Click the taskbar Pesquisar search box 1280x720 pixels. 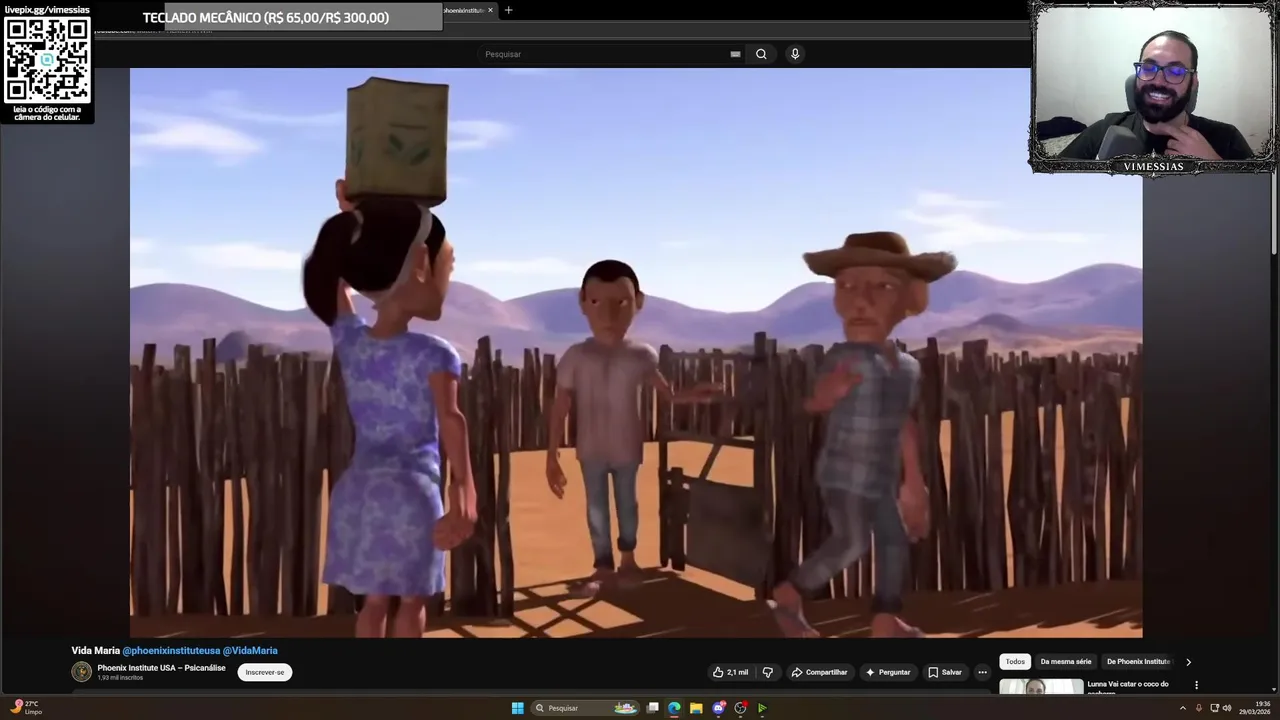(x=586, y=708)
